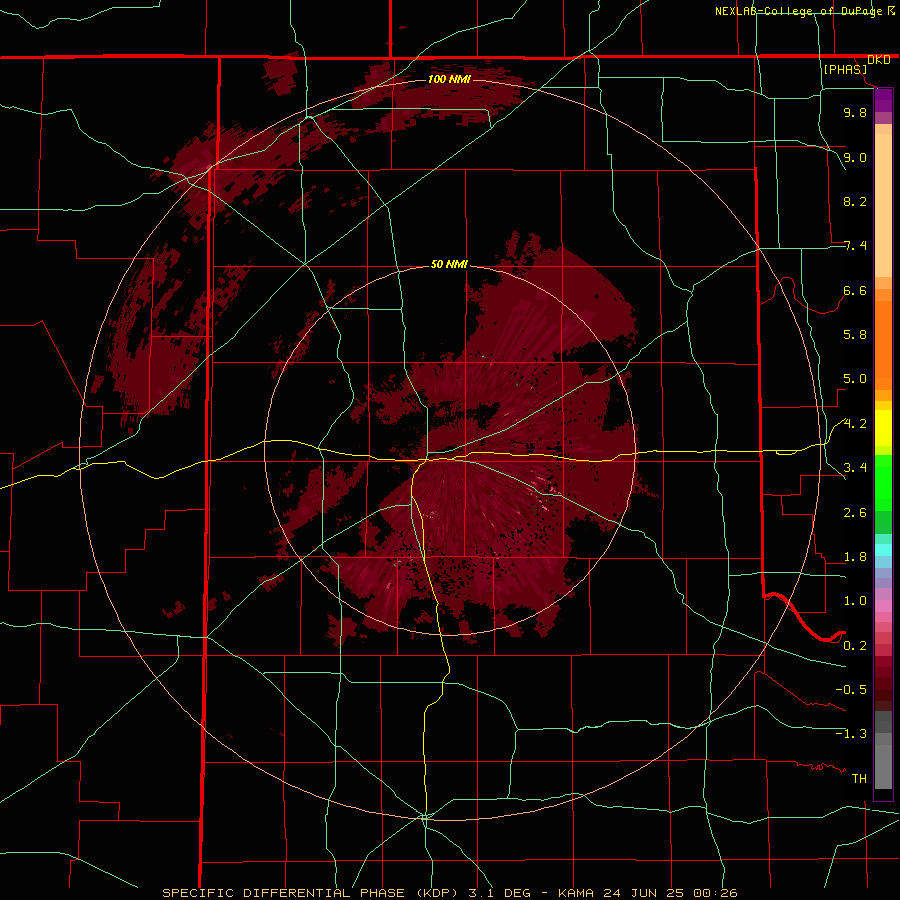Click the gray swatch at the scale bottom
Viewport: 900px width, 900px height.
pyautogui.click(x=883, y=766)
